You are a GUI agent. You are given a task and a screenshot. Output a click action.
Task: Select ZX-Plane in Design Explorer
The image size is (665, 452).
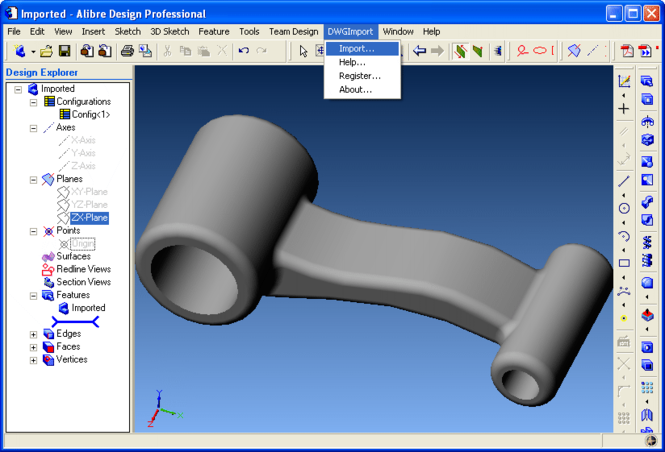point(89,218)
